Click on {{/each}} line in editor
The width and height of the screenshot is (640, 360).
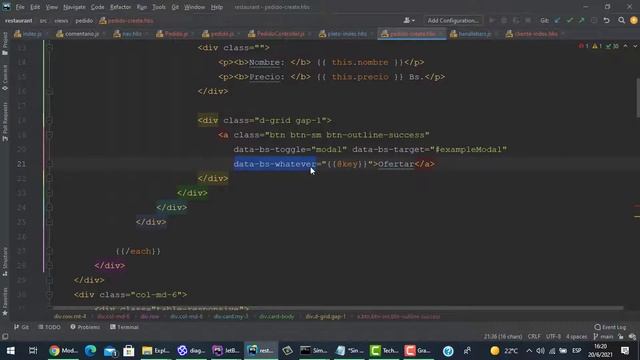(138, 251)
